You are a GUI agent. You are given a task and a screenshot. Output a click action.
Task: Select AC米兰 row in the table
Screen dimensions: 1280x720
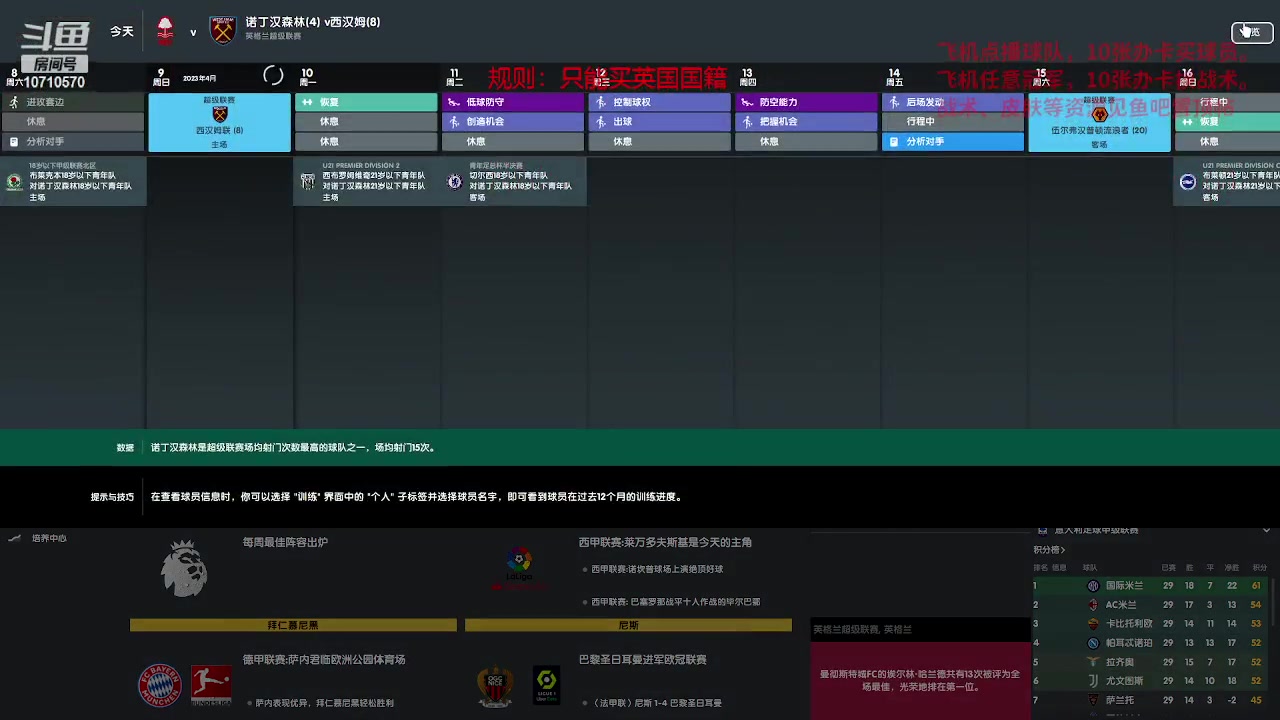(x=1150, y=605)
